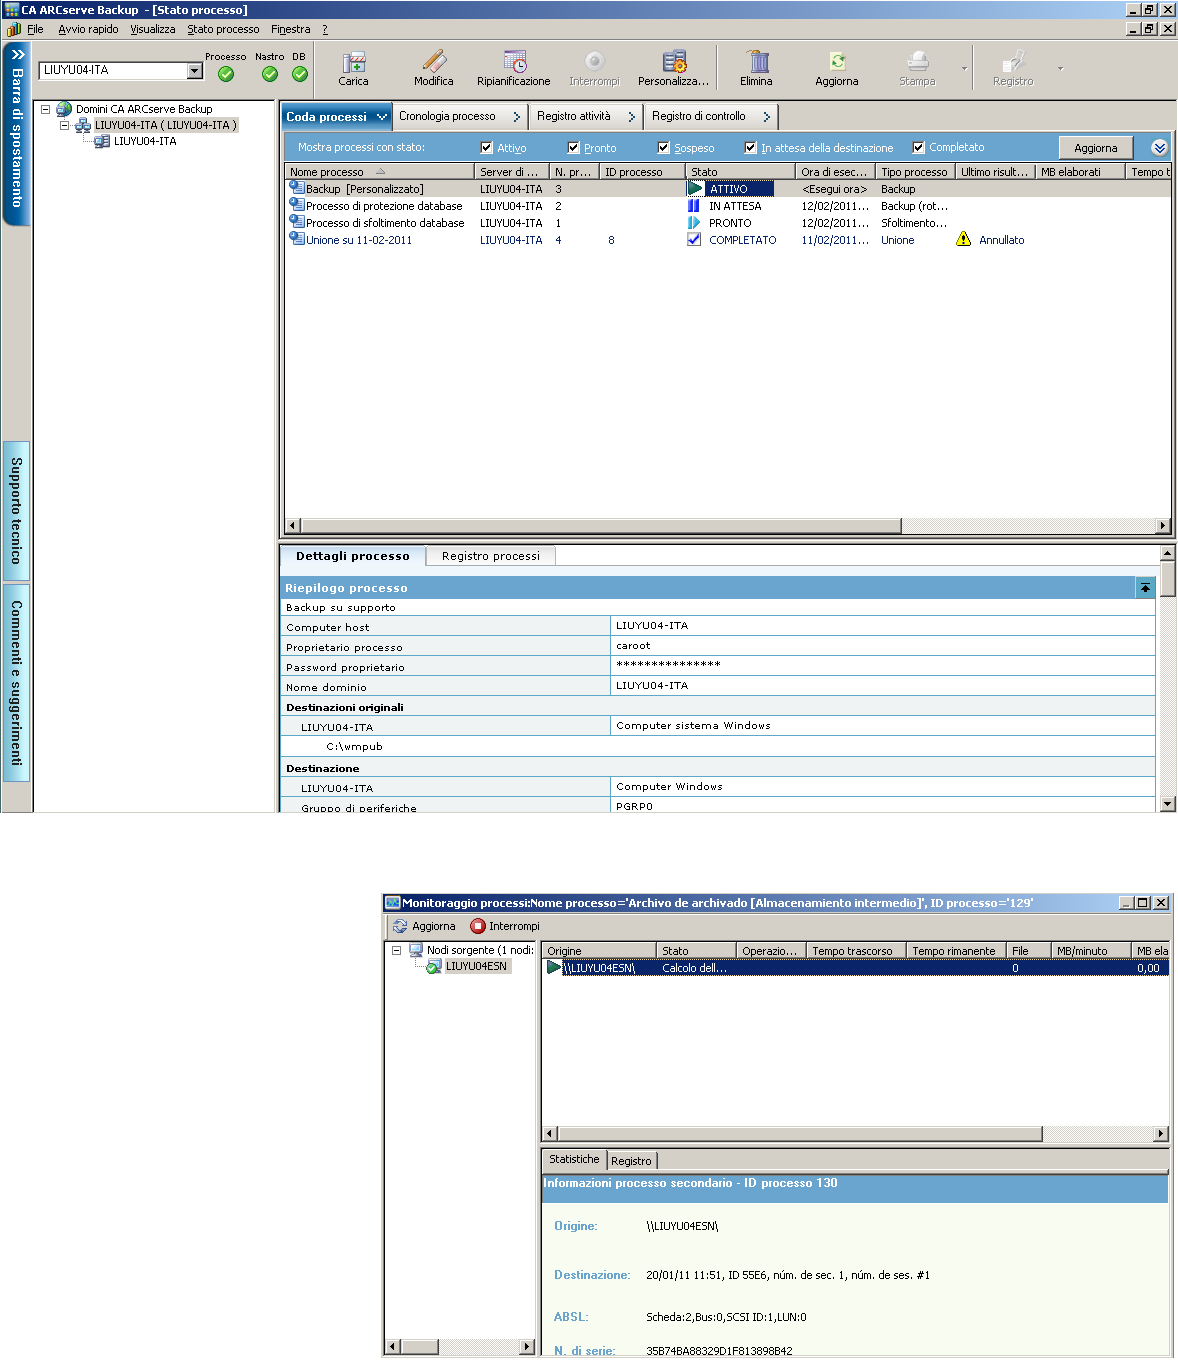Click the Personalizza toolbar icon
Viewport: 1178px width, 1362px height.
[x=674, y=62]
